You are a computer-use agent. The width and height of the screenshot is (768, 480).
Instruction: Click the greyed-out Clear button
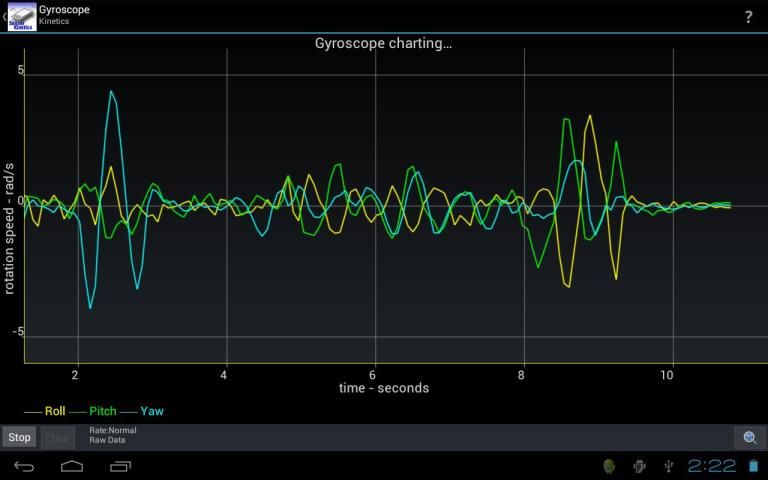click(58, 438)
